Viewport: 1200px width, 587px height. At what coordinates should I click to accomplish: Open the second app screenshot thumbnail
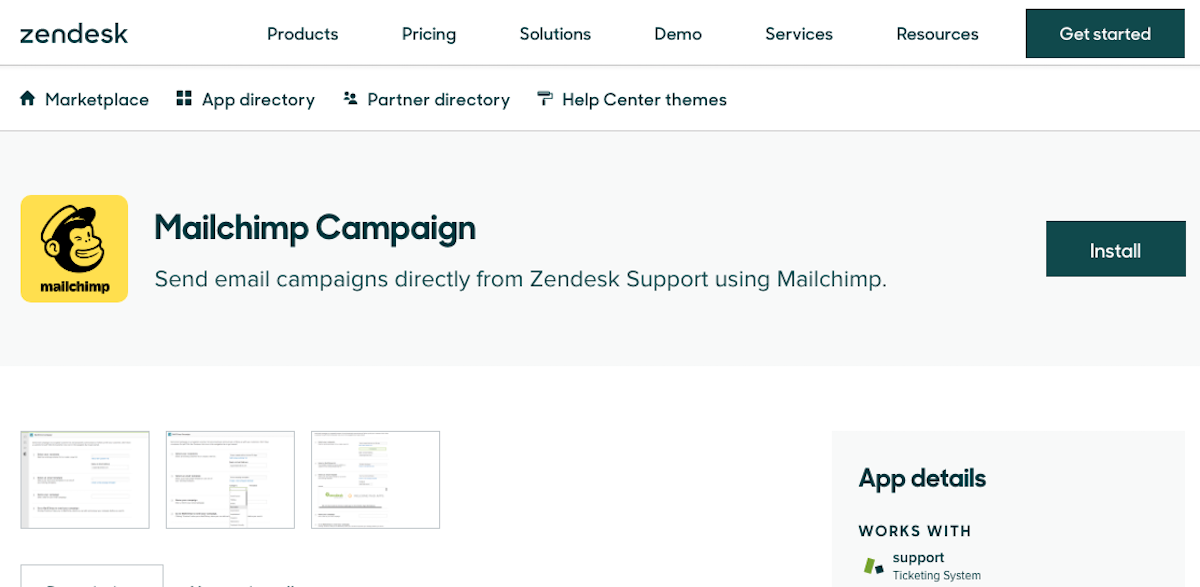pyautogui.click(x=230, y=480)
